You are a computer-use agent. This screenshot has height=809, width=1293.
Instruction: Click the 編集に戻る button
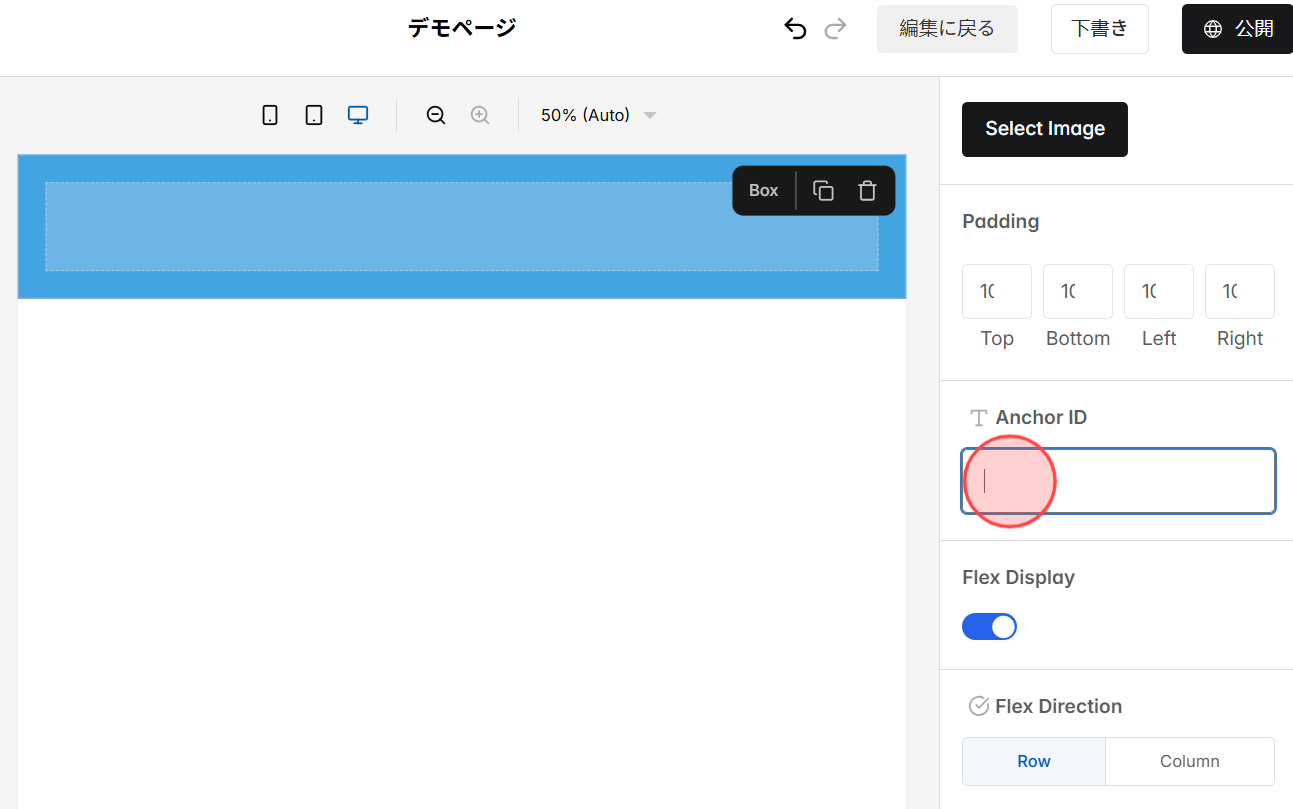[947, 28]
